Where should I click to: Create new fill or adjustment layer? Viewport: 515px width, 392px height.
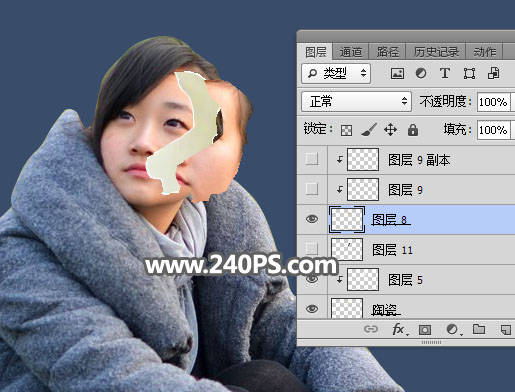453,329
